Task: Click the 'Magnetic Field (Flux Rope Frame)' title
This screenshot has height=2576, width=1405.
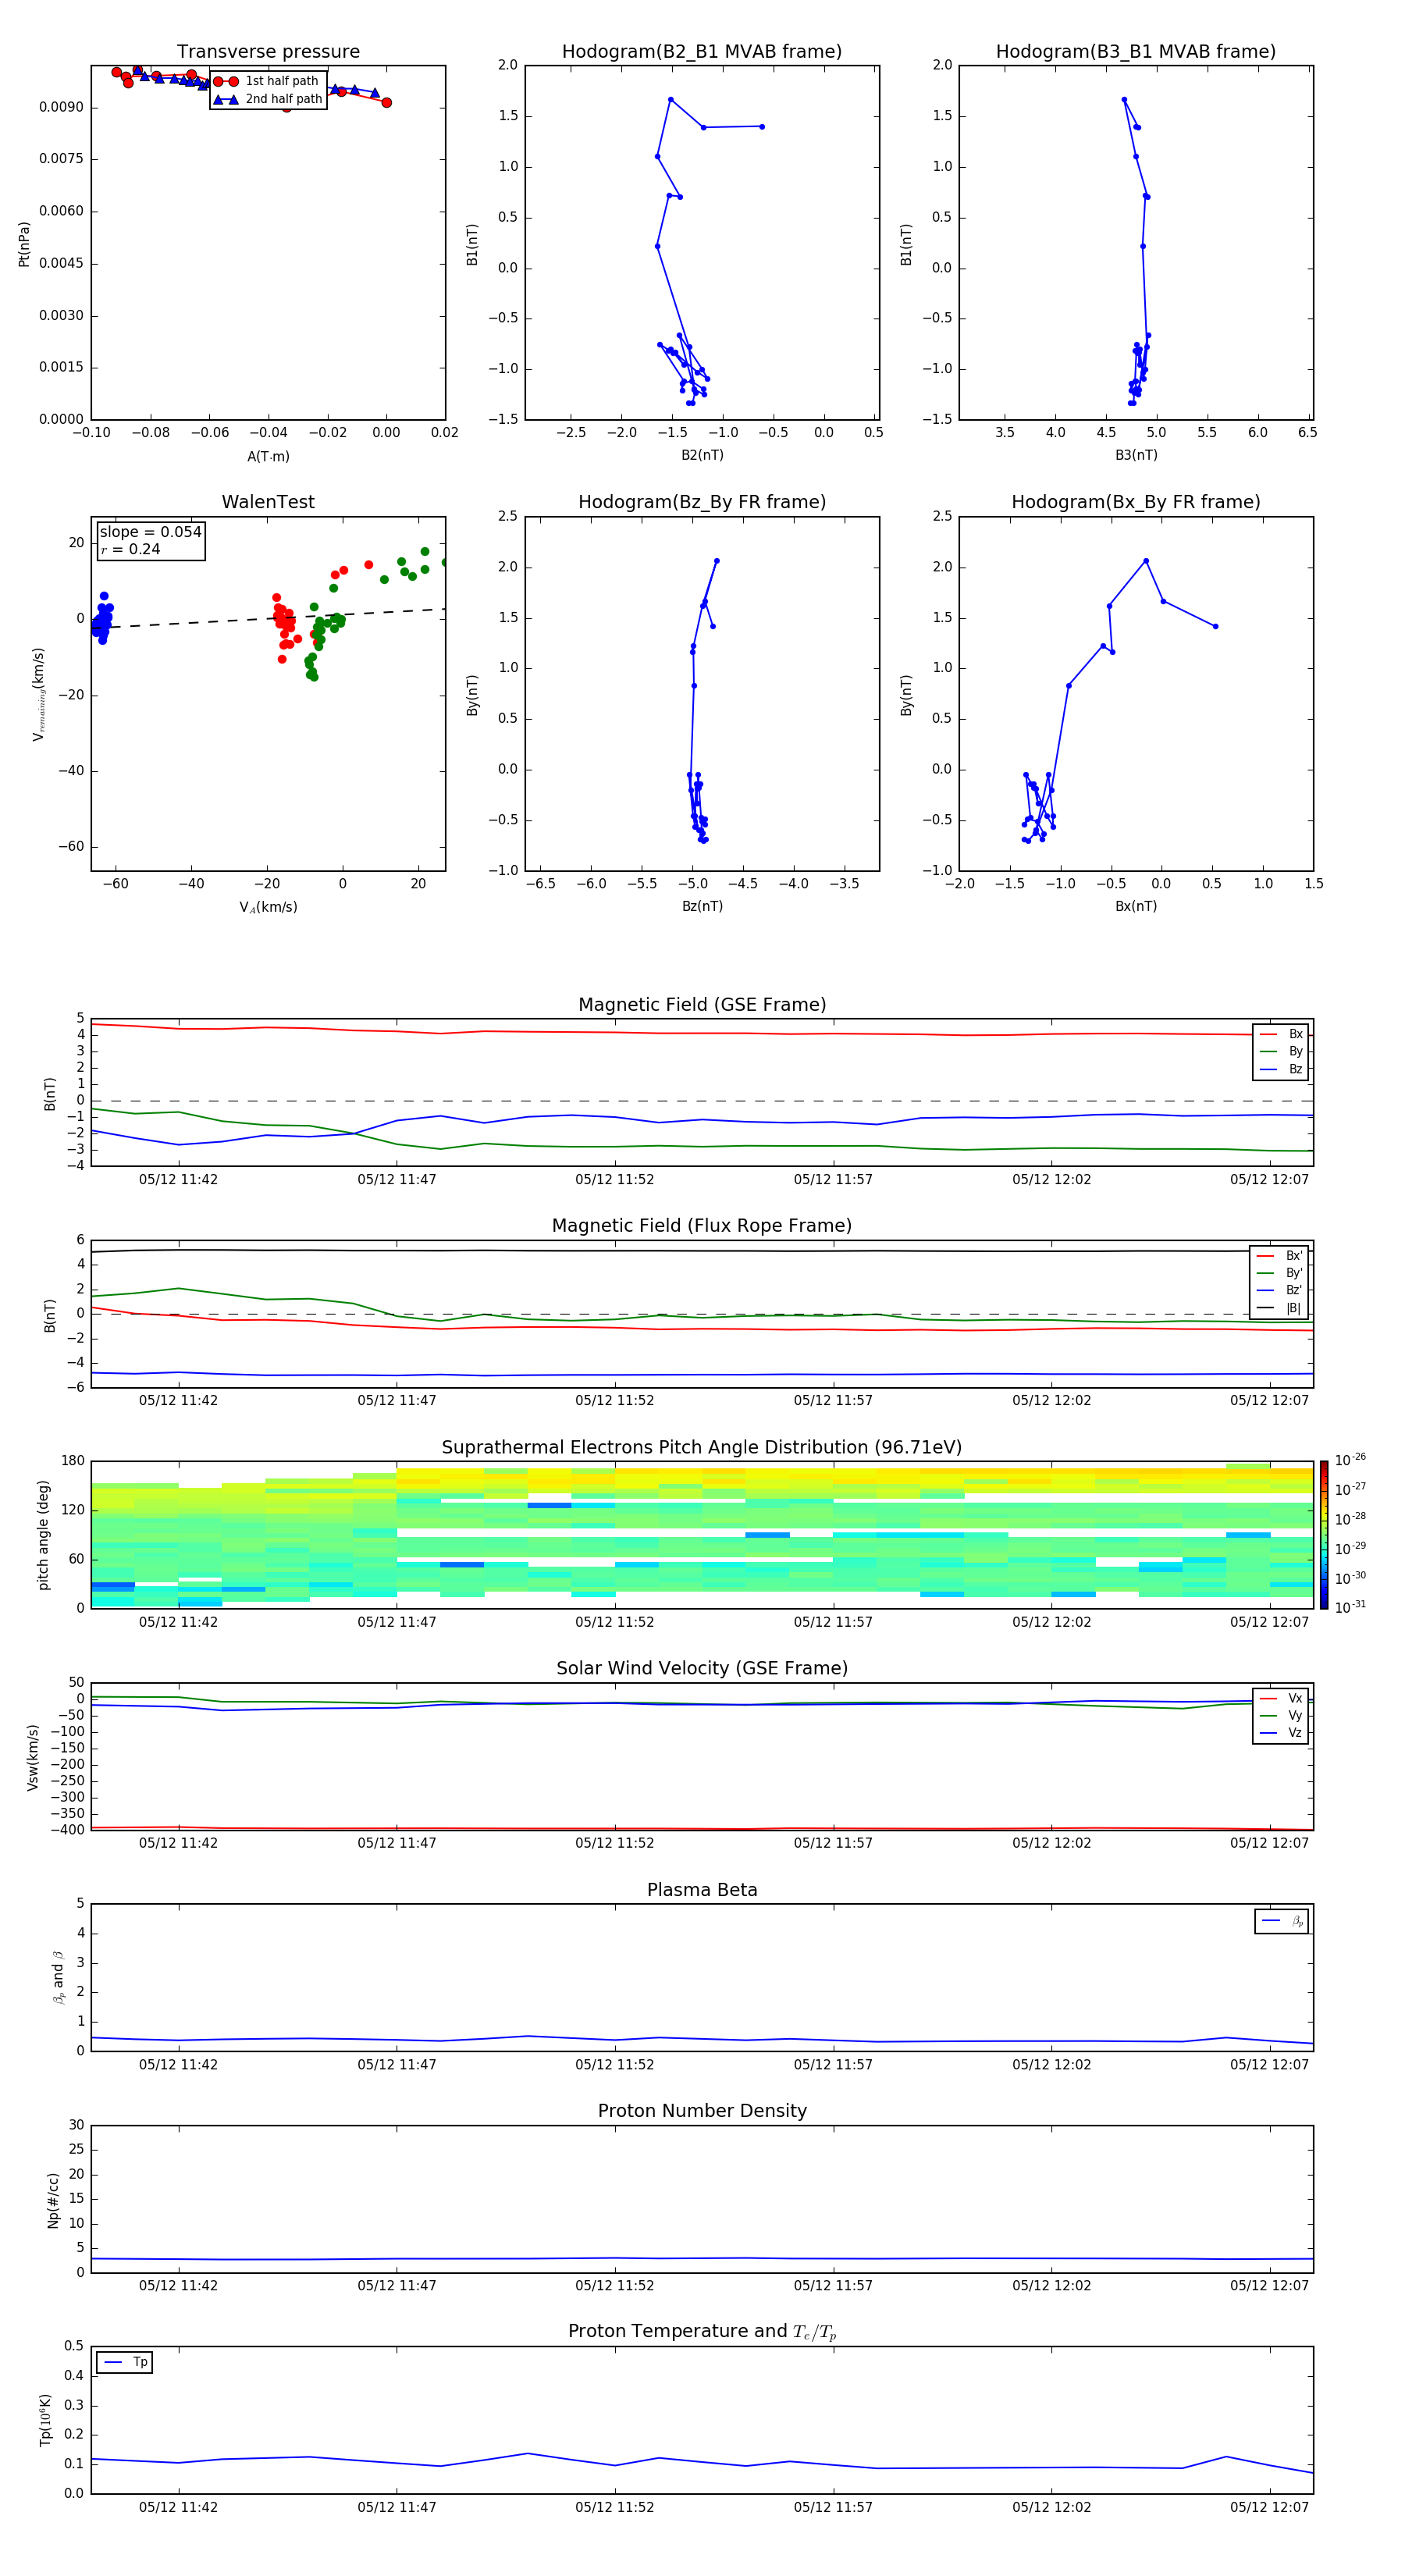Action: [x=702, y=1226]
